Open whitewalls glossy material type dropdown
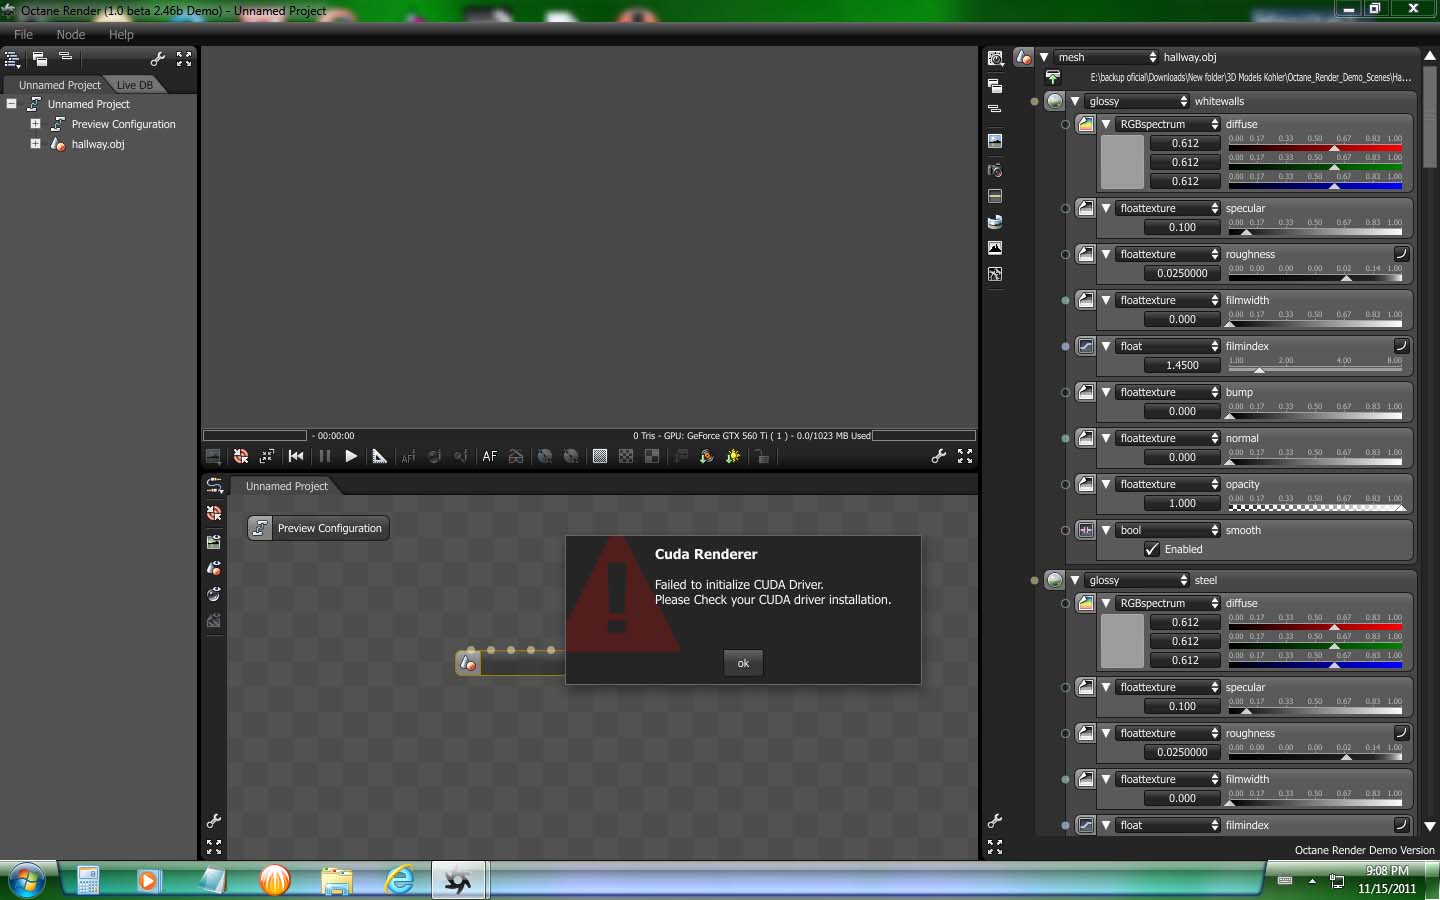 (x=1138, y=101)
